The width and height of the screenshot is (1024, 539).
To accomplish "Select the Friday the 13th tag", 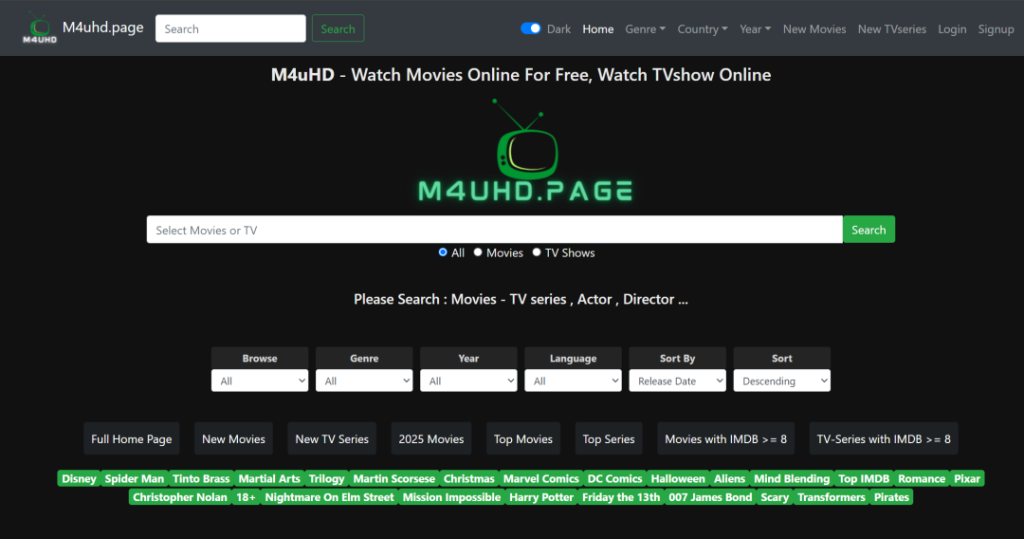I will (x=621, y=497).
